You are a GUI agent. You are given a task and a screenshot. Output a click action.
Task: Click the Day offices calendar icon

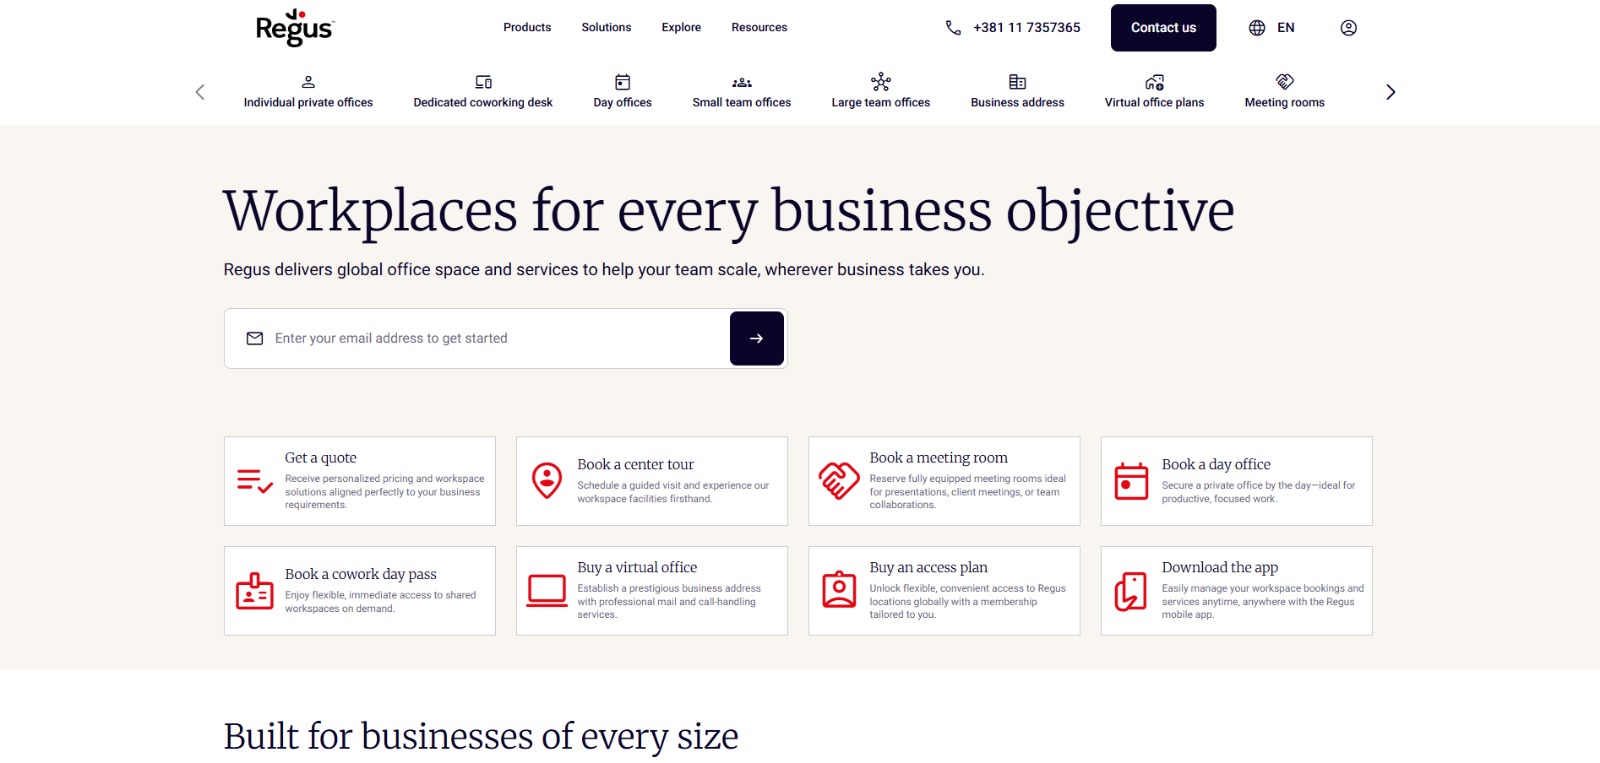[x=622, y=82]
